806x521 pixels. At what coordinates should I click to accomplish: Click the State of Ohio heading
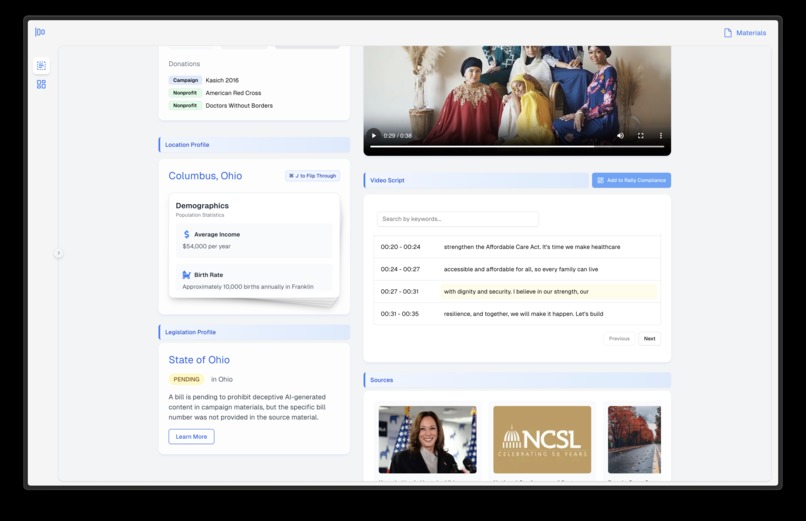point(199,360)
